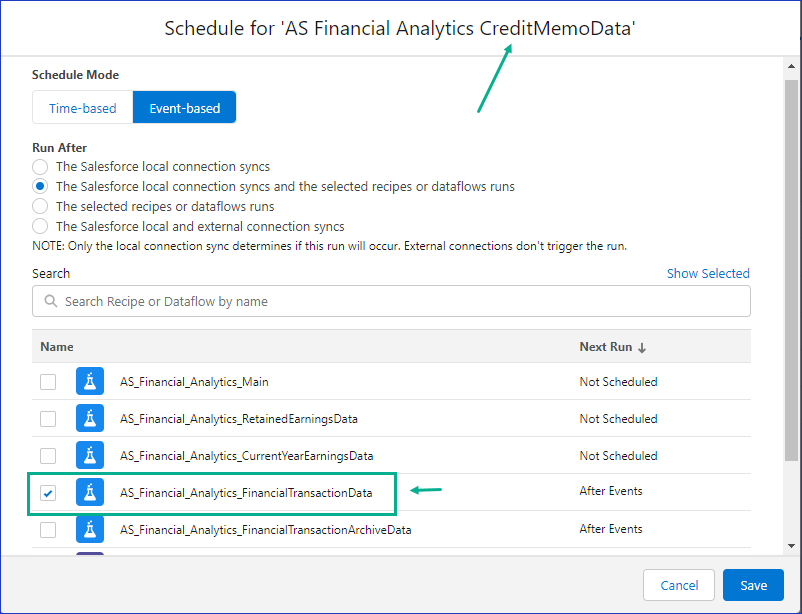802x614 pixels.
Task: Click 'After Events' in FinancialTransactionData row
Action: pyautogui.click(x=611, y=491)
